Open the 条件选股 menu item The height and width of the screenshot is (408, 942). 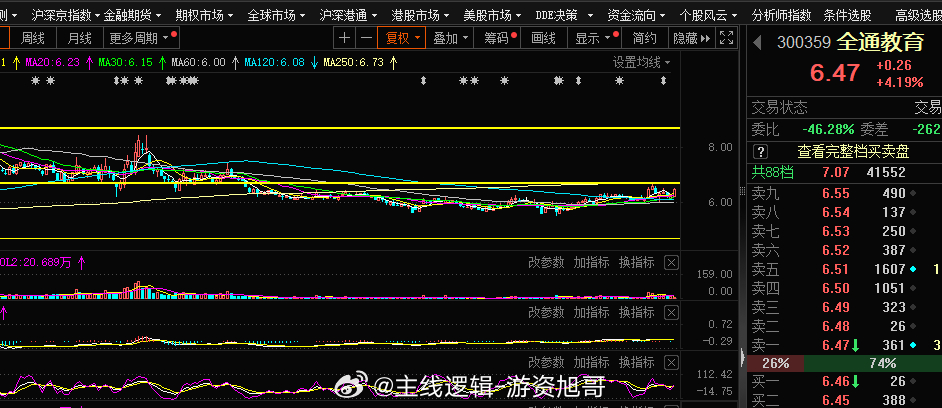click(847, 14)
